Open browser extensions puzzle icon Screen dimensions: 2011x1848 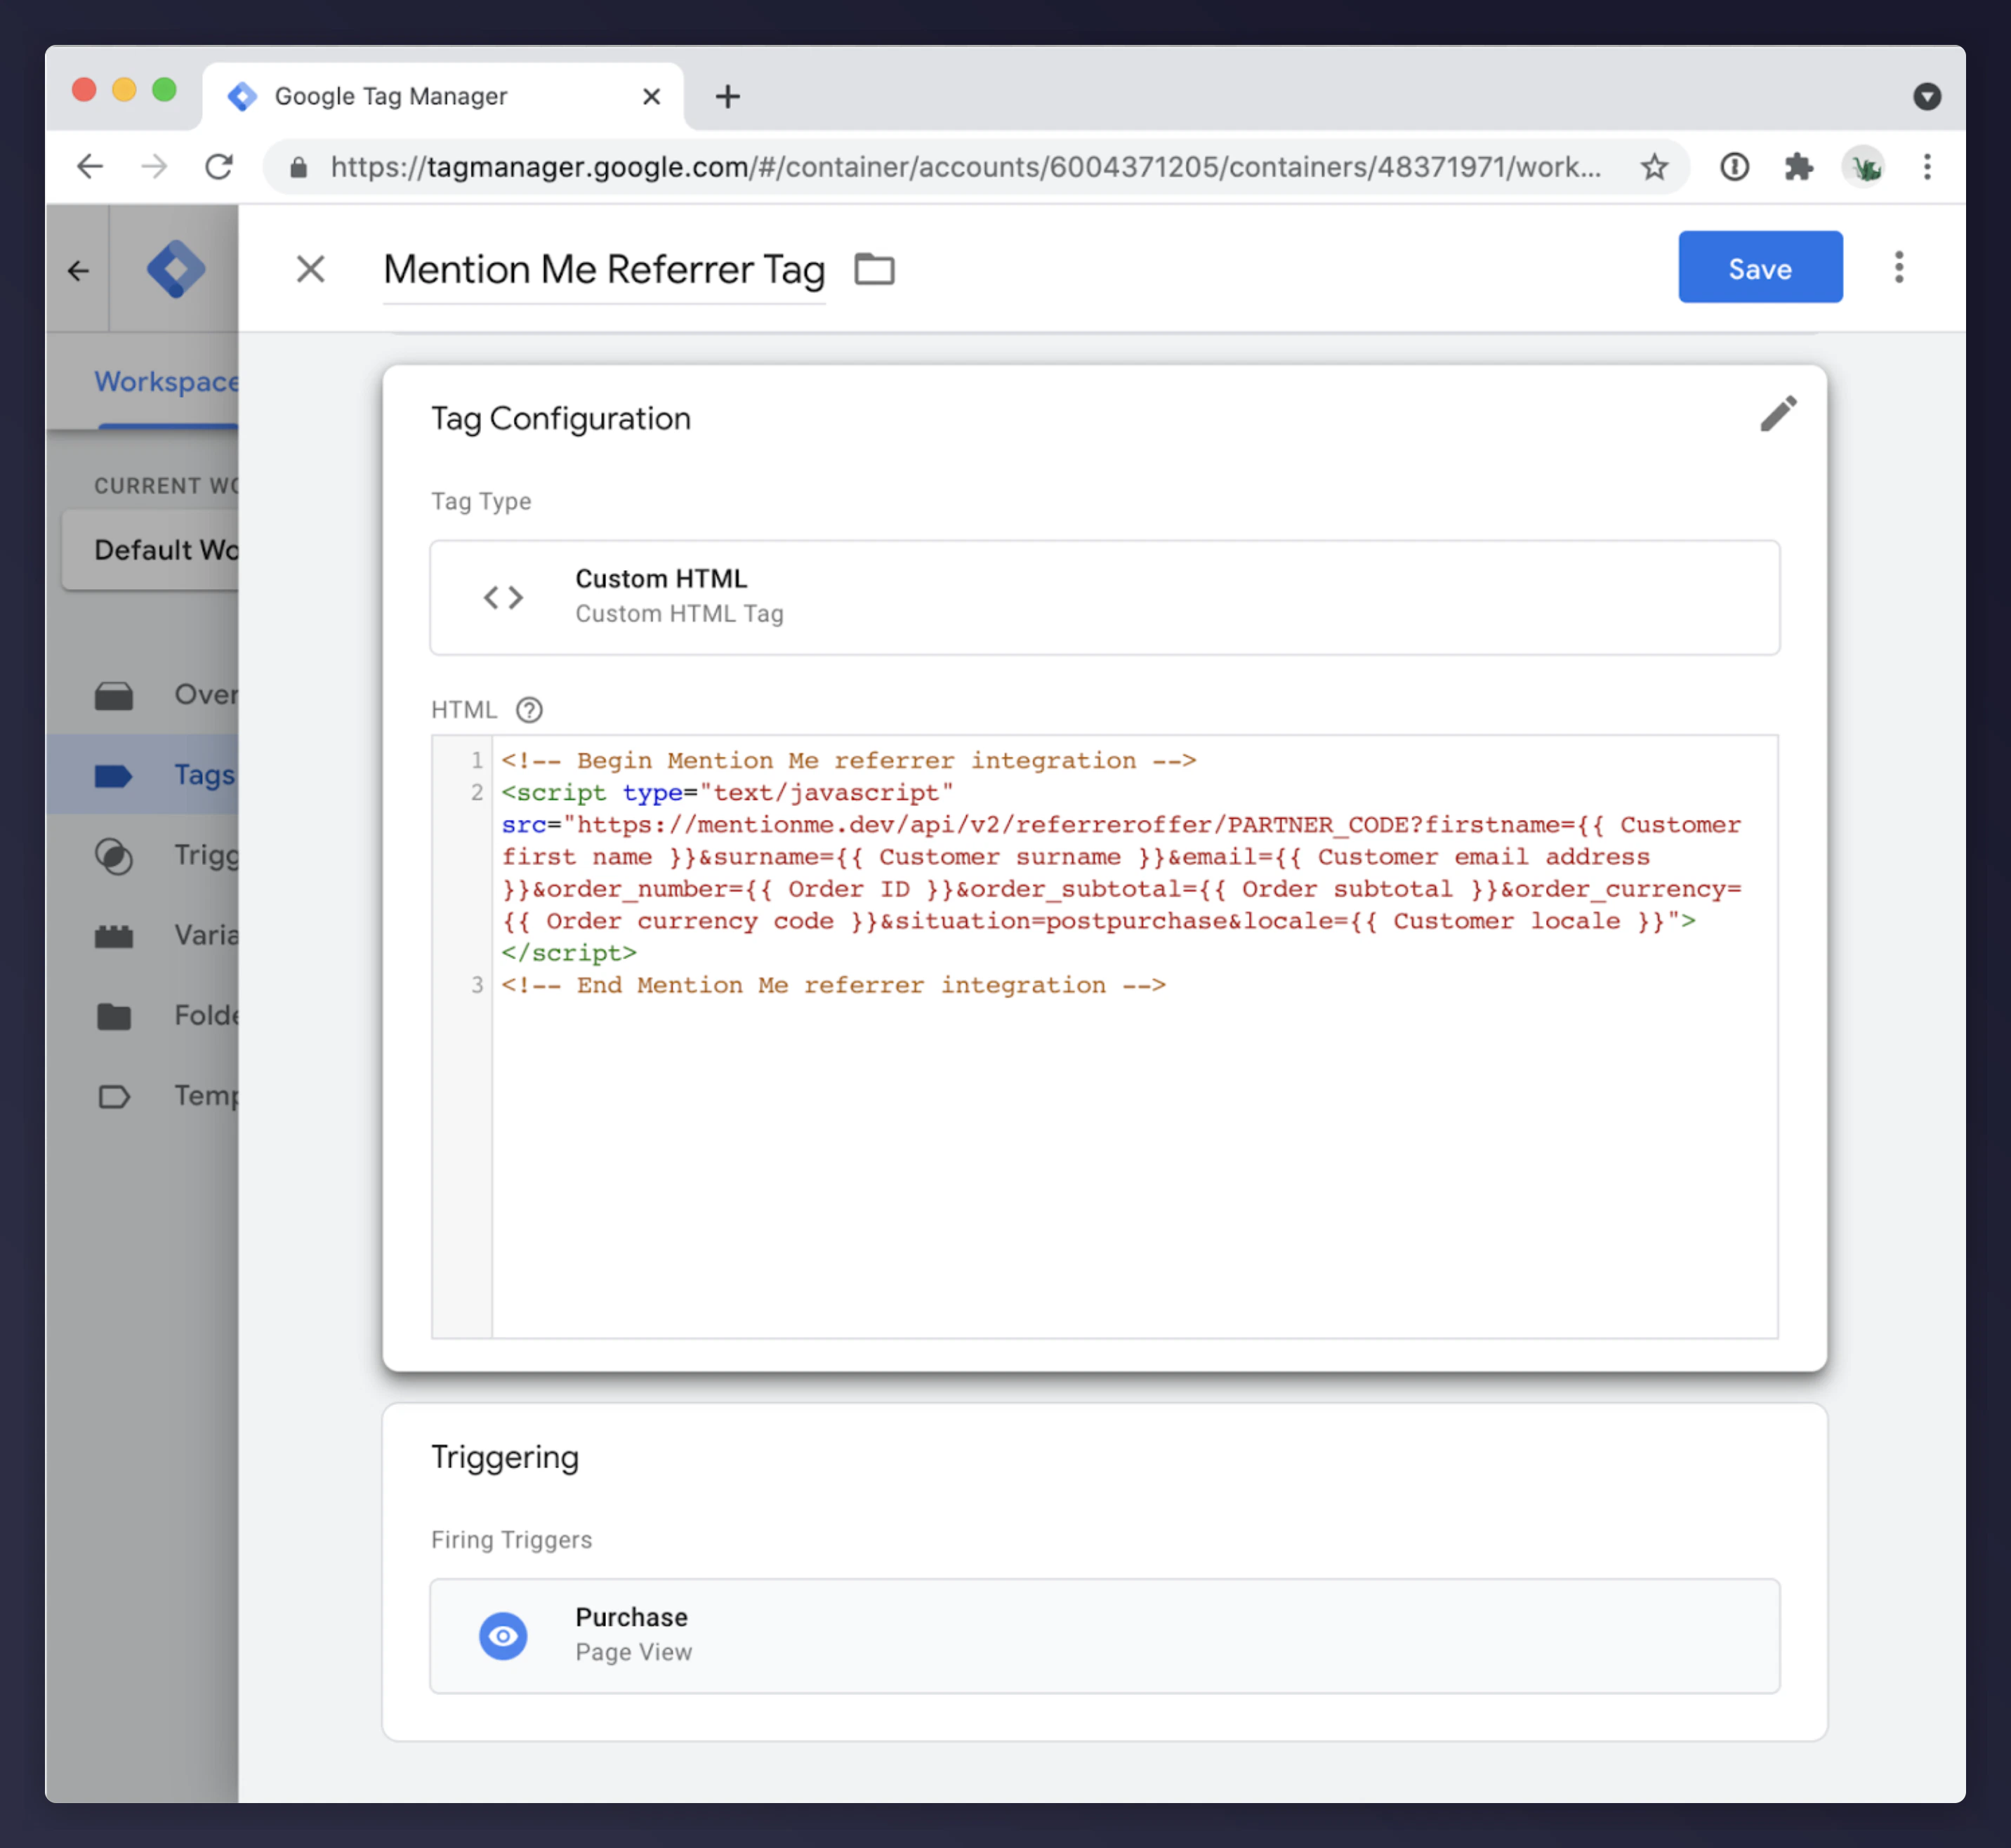click(1799, 166)
